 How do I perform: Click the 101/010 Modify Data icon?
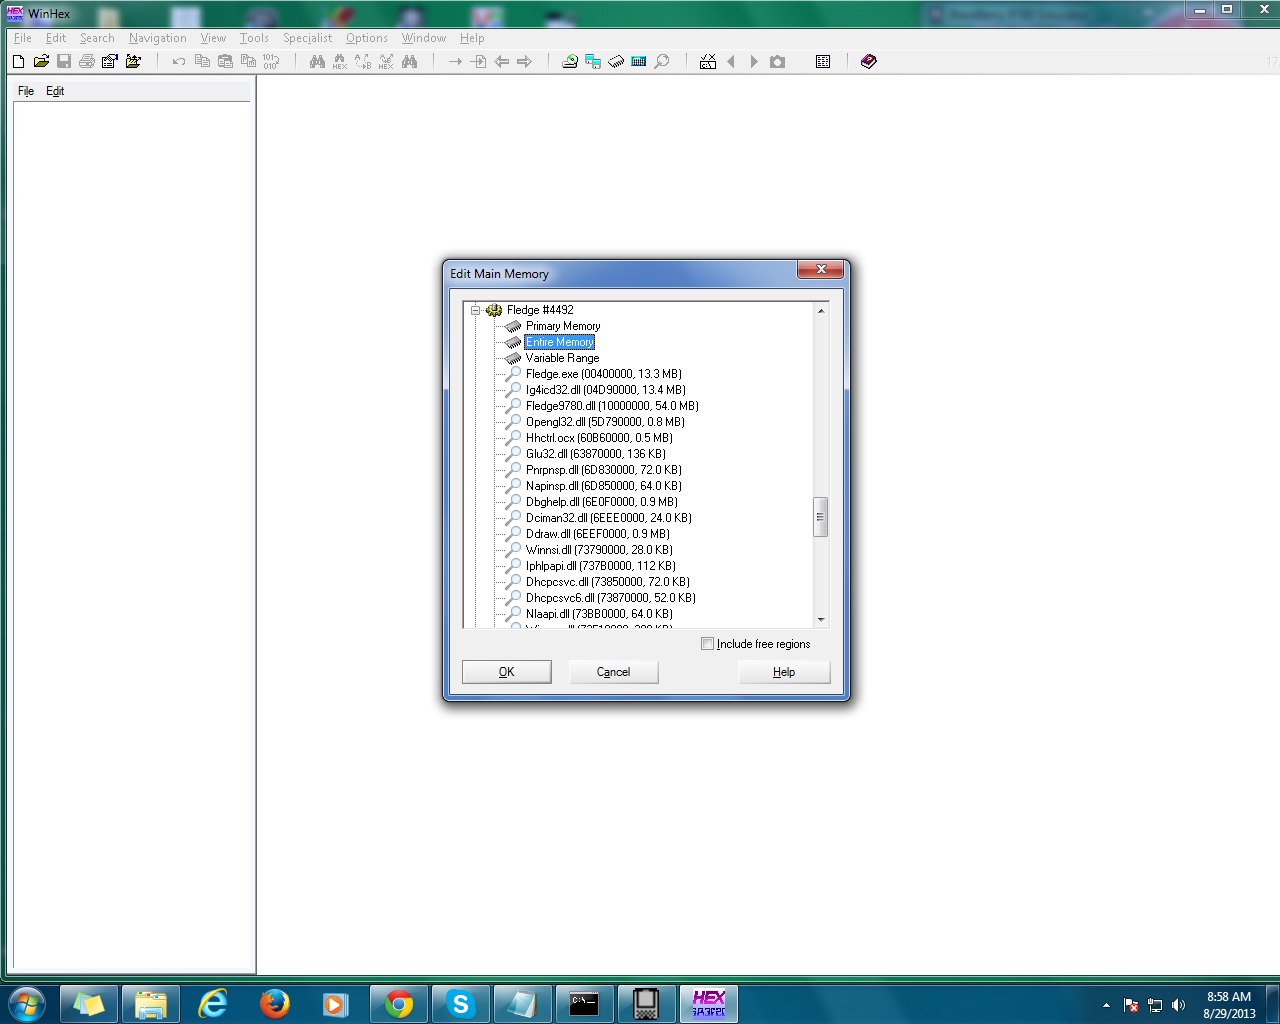271,62
